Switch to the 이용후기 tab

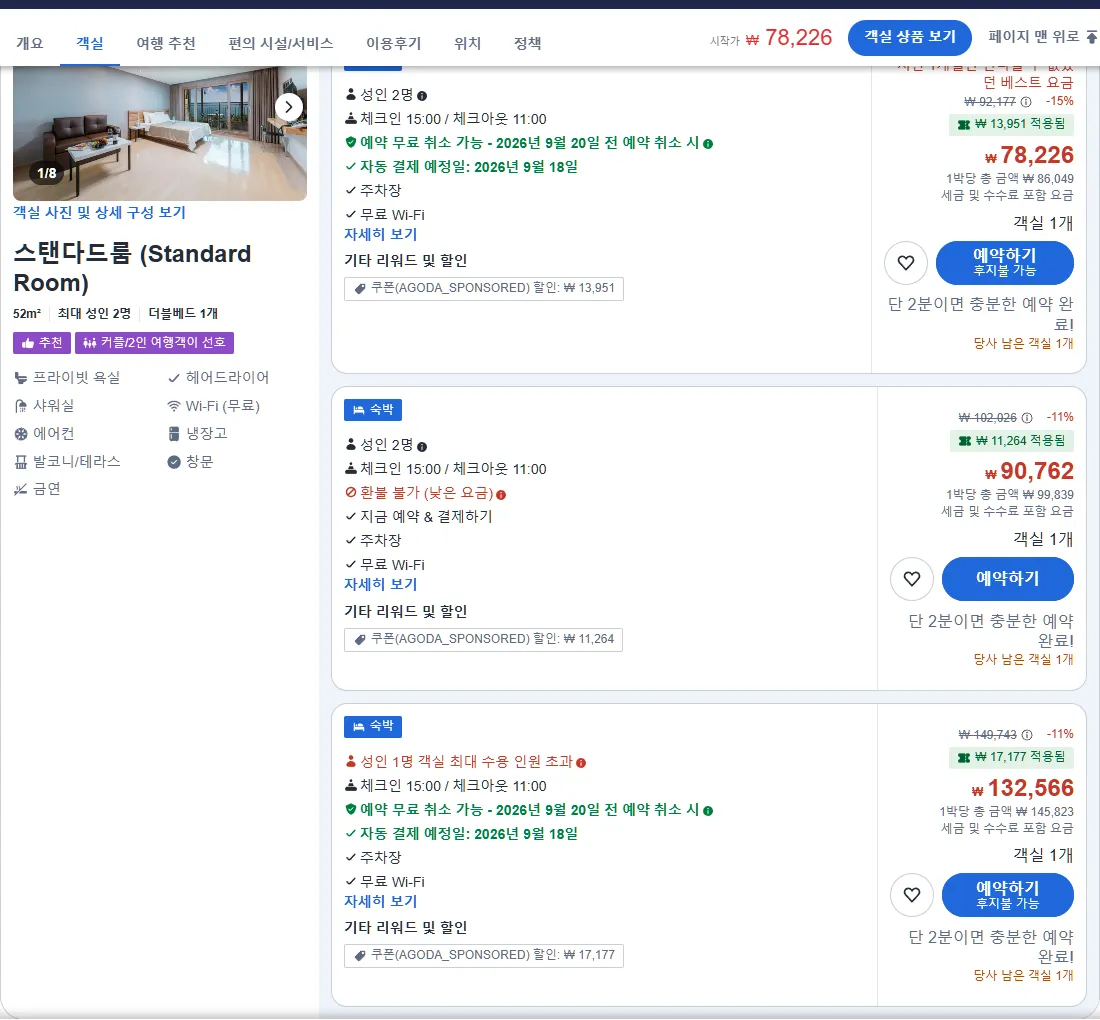tap(394, 43)
